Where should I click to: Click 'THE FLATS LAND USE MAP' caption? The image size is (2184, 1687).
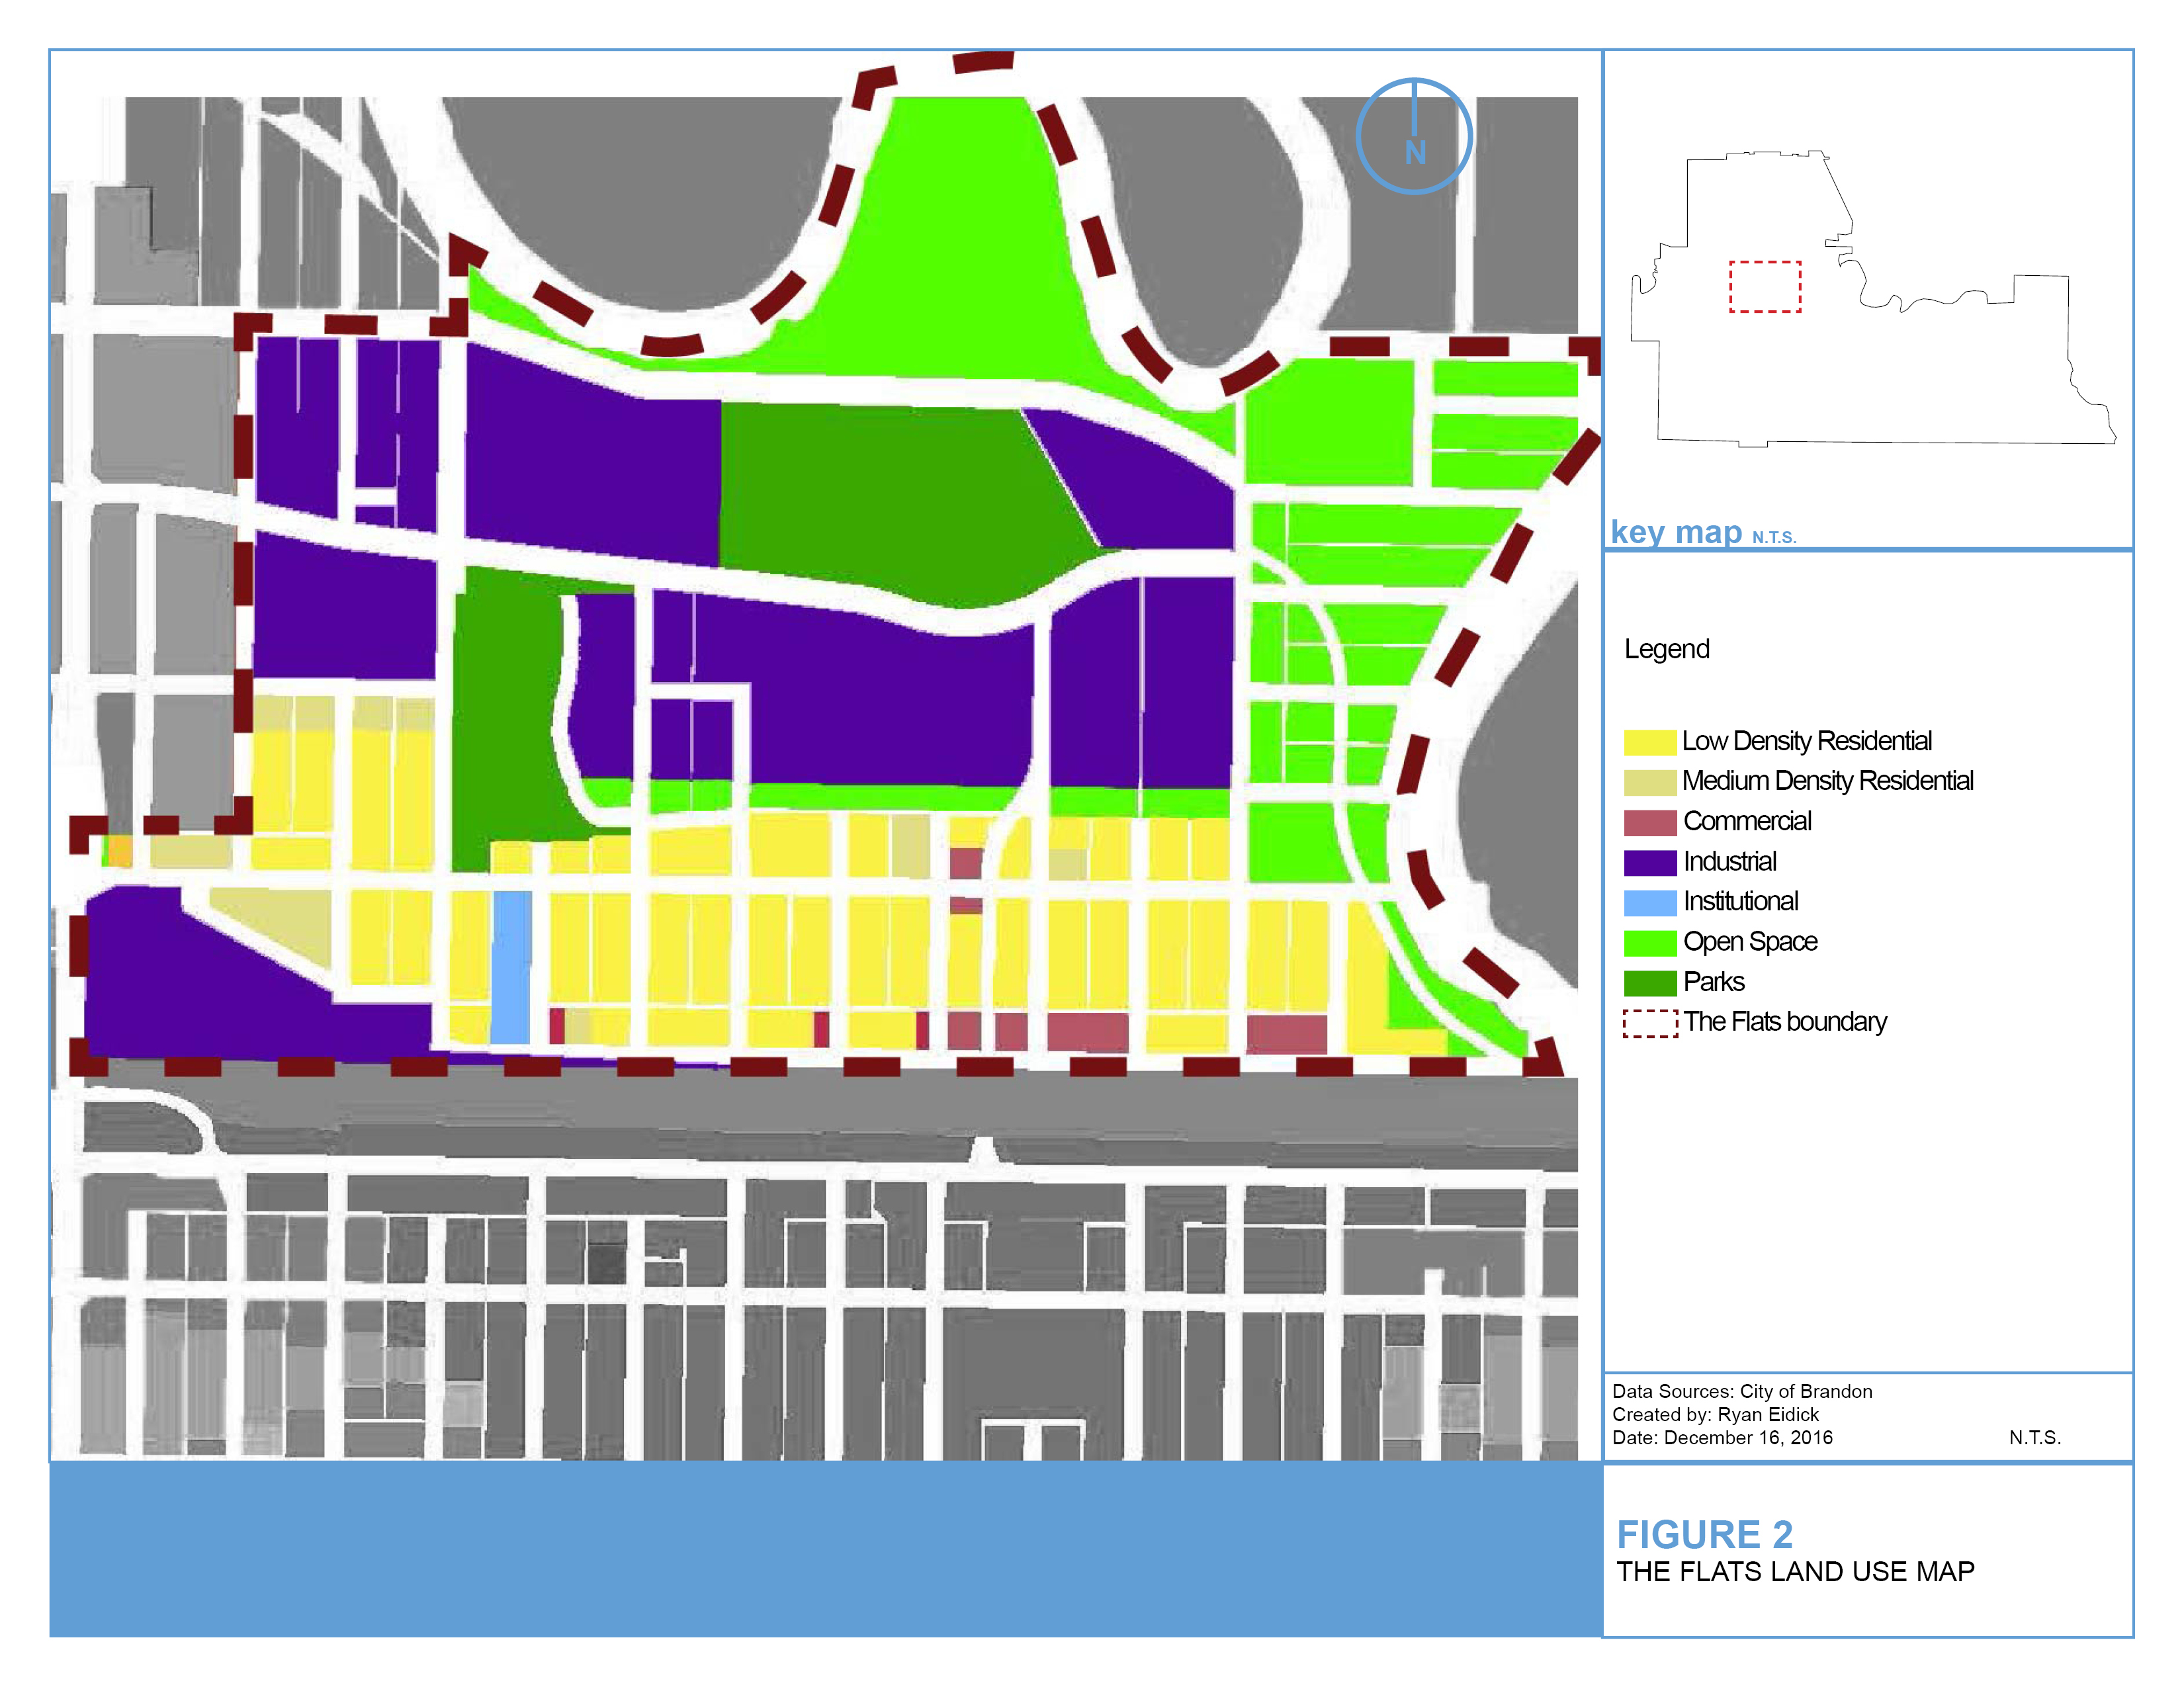tap(1795, 1572)
